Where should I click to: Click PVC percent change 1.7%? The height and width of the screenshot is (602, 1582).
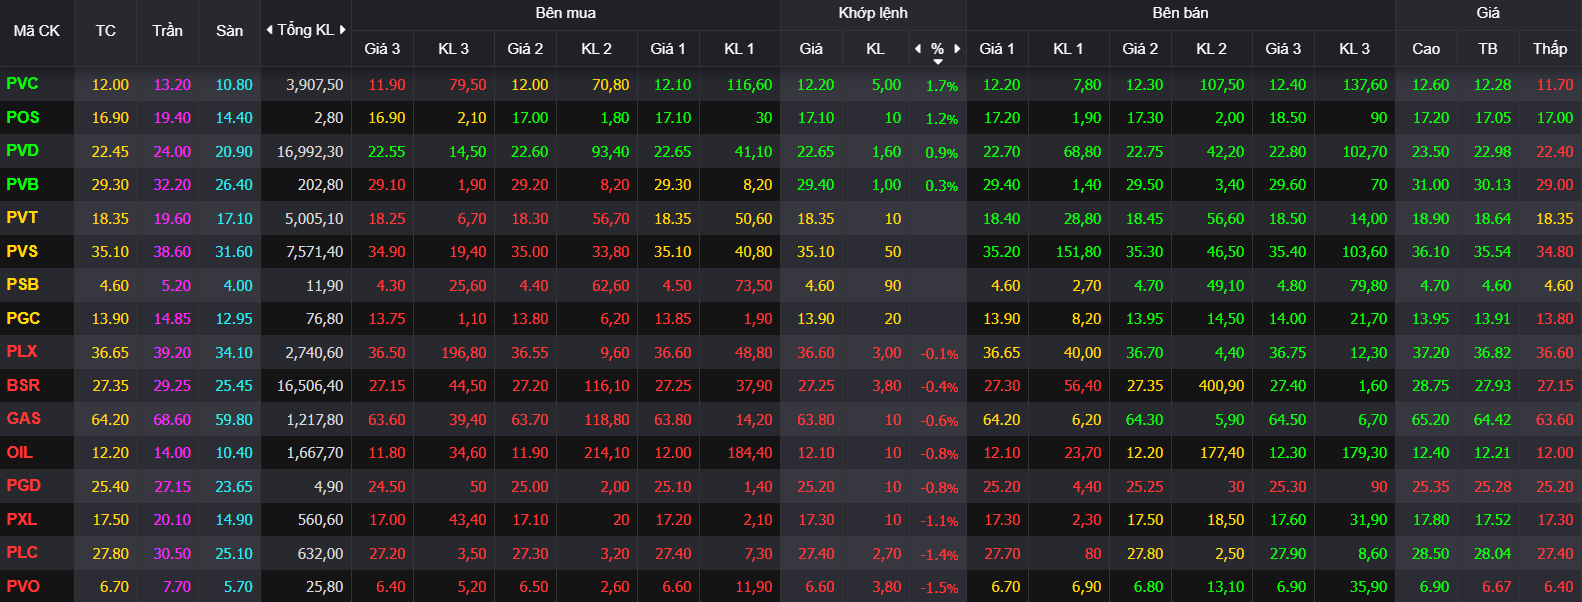click(942, 86)
